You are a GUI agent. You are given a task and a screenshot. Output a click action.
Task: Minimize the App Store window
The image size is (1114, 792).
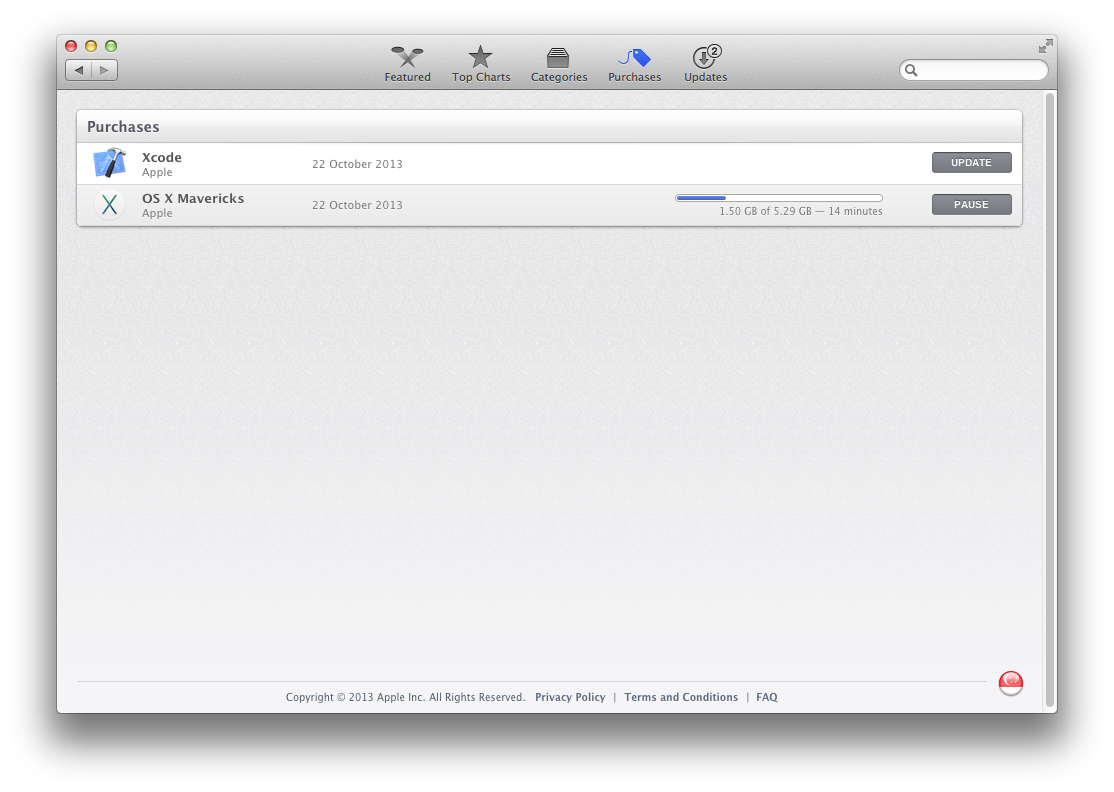tap(91, 46)
